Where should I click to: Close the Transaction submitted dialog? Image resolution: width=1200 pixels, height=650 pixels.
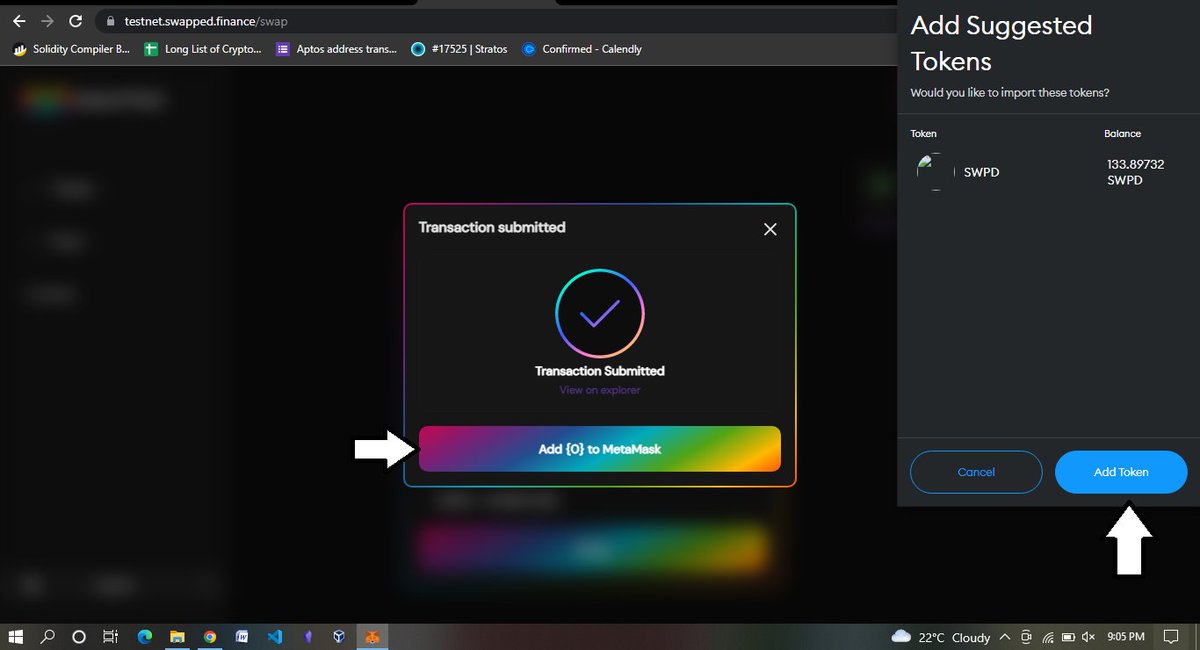(x=770, y=229)
